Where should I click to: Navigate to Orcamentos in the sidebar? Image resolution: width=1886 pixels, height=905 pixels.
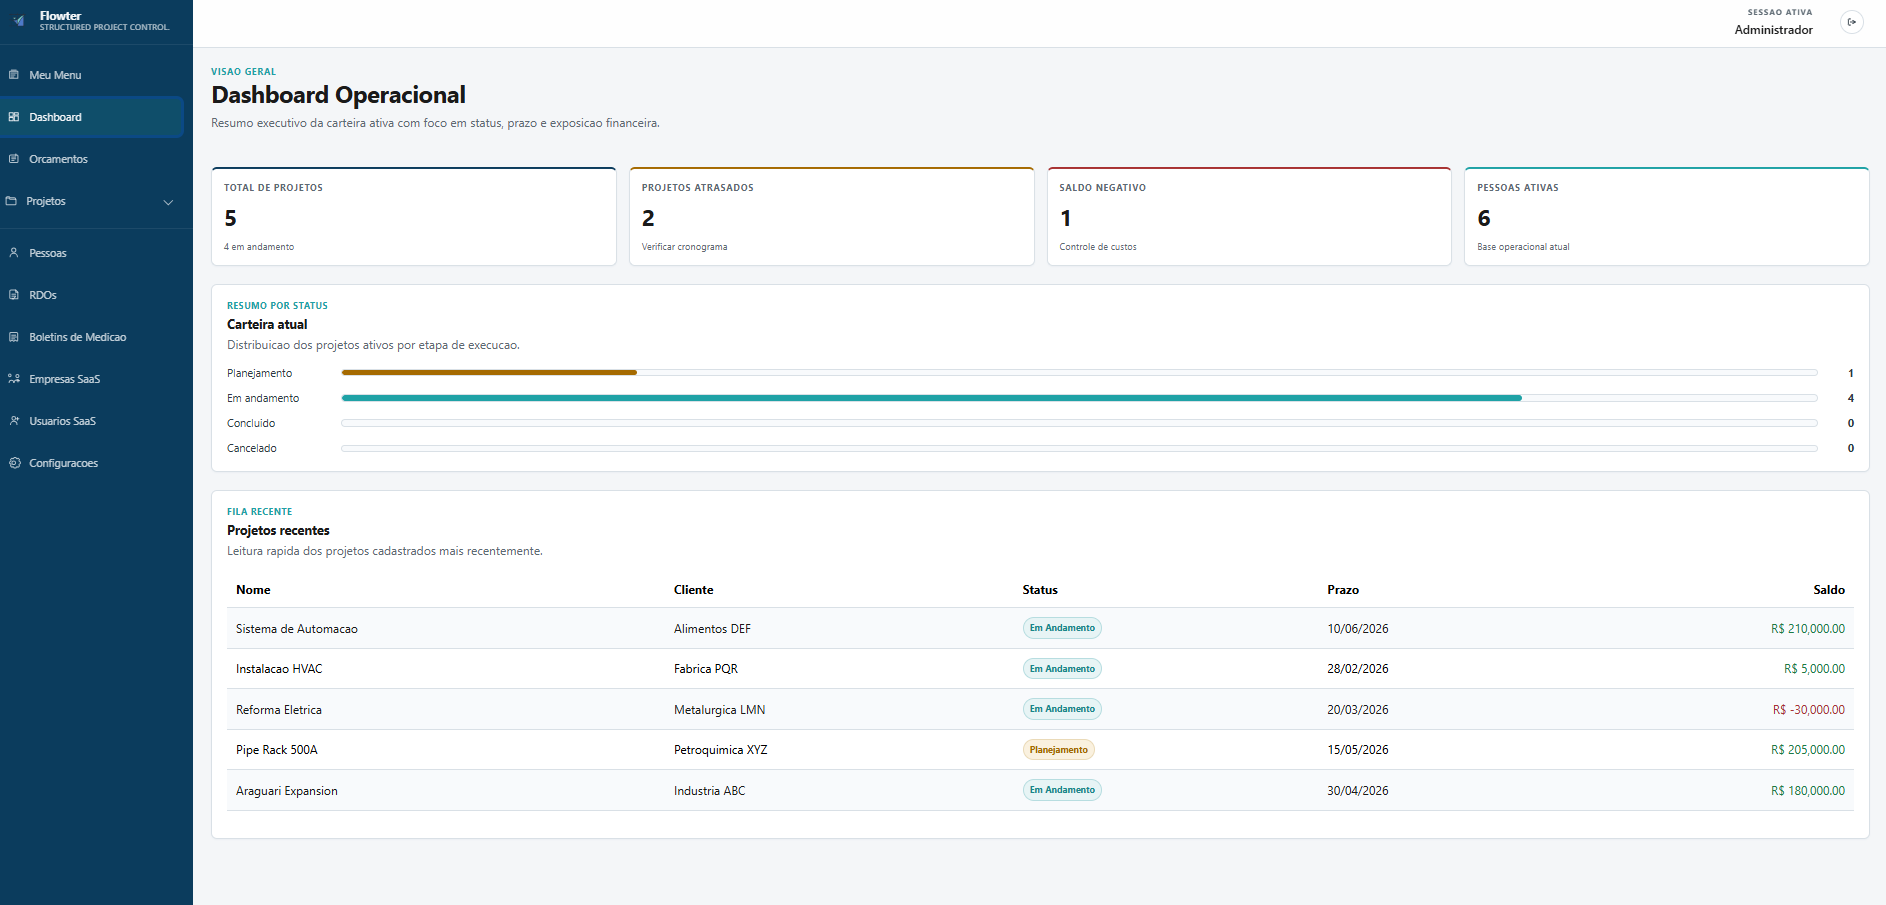[x=57, y=158]
